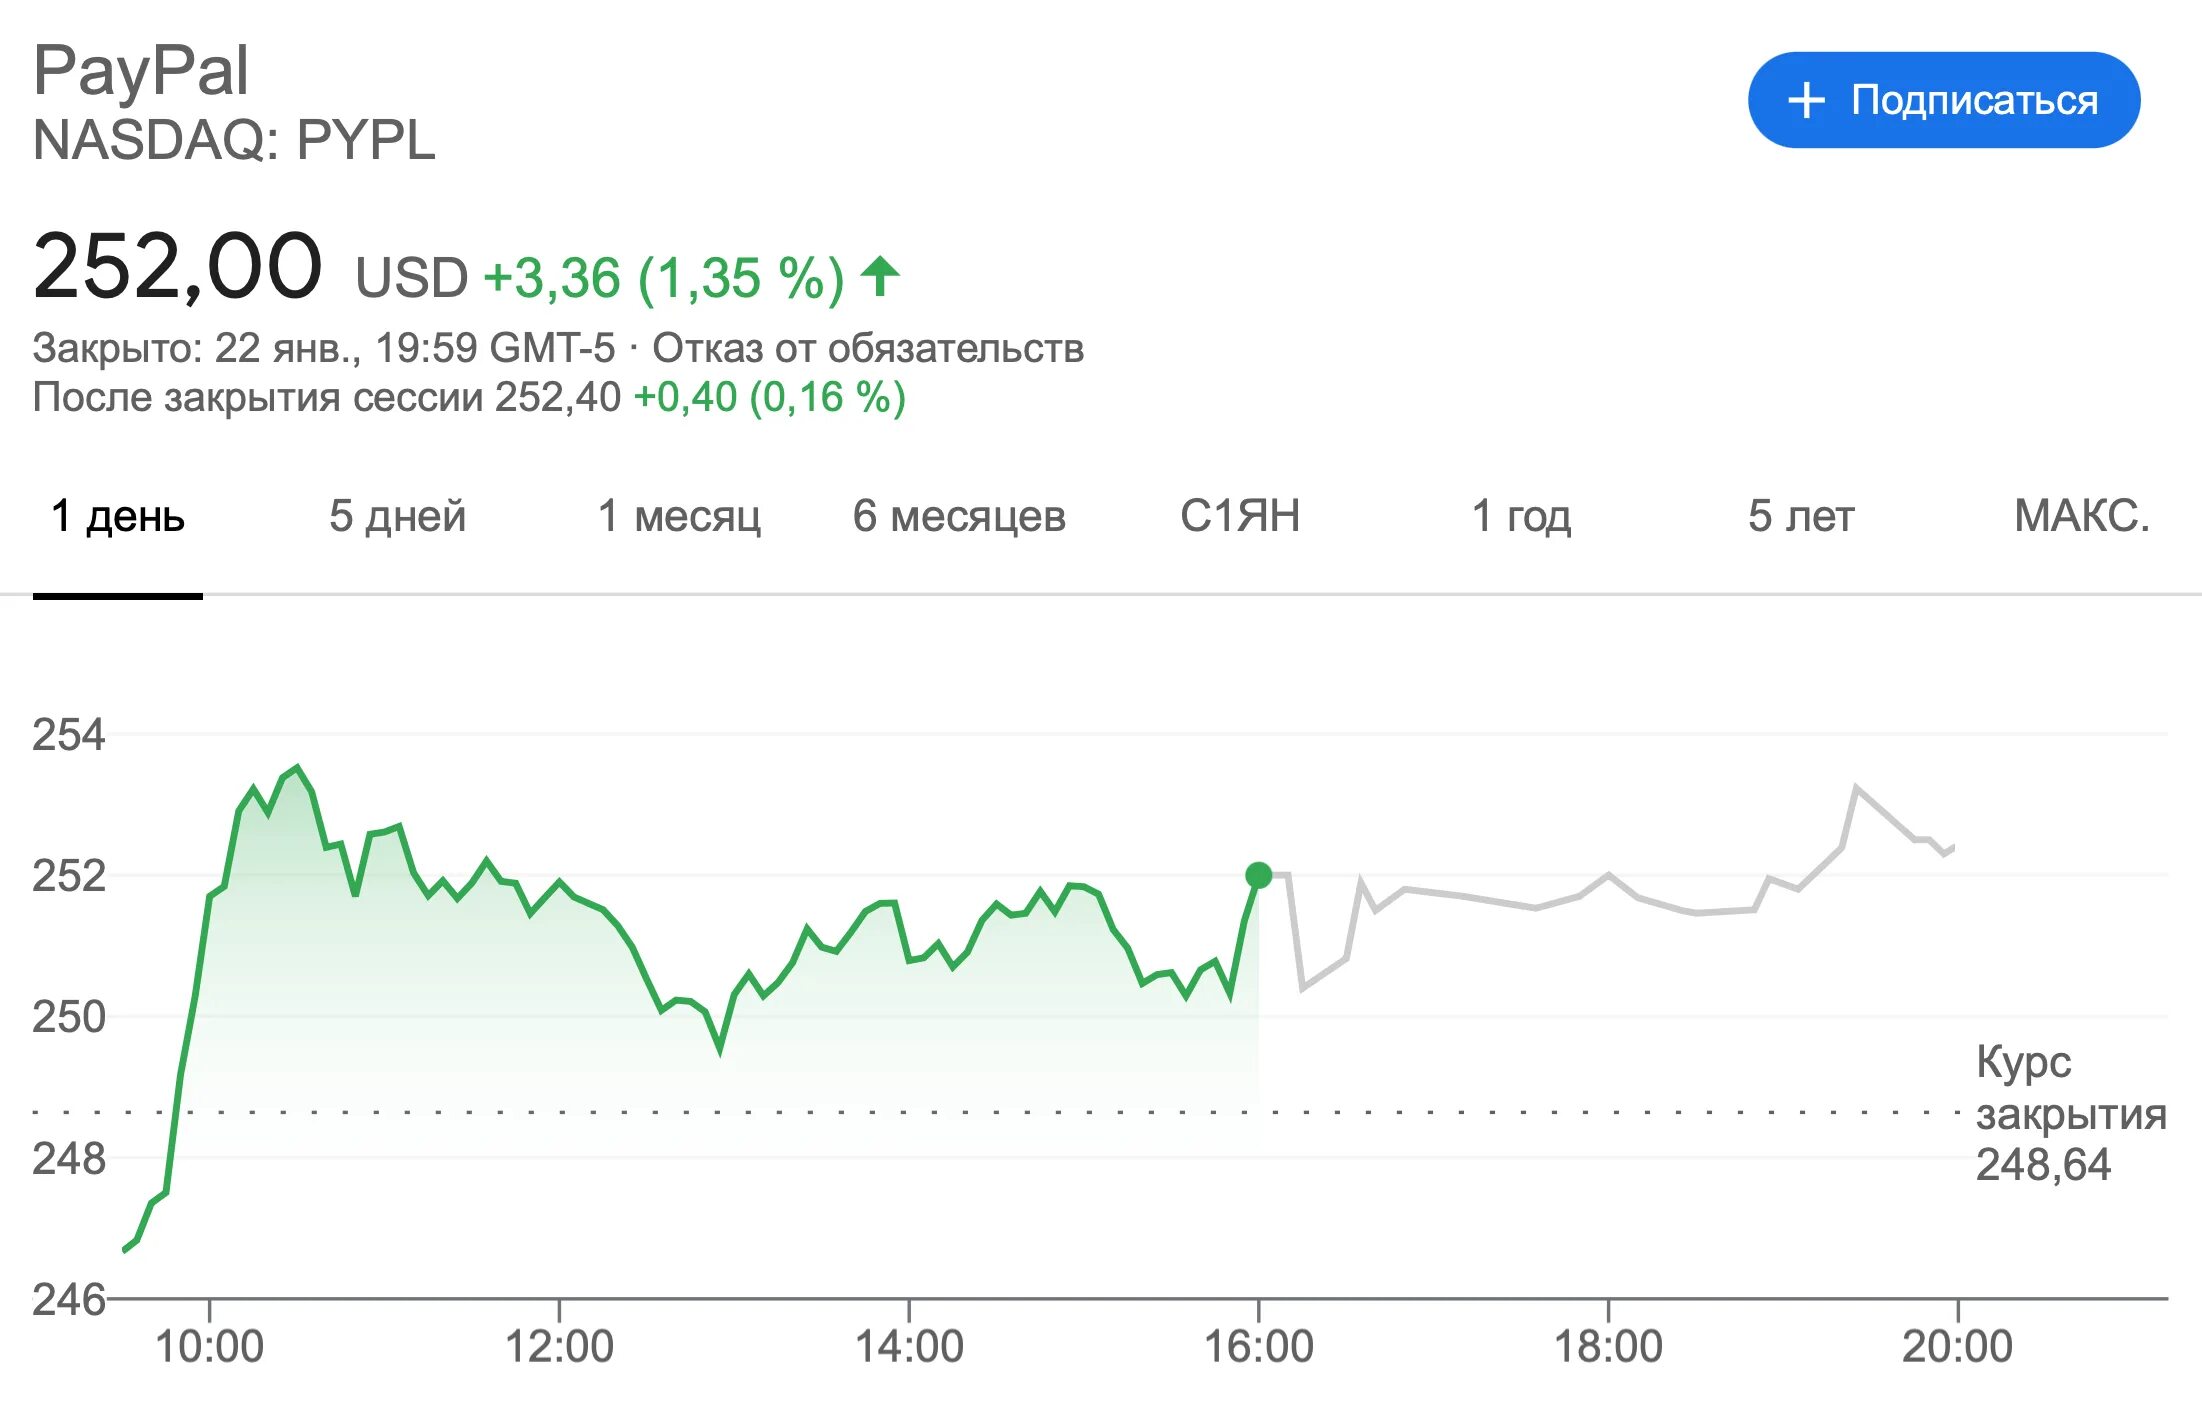Switch to the 1 месяц range
This screenshot has width=2202, height=1402.
pyautogui.click(x=679, y=516)
